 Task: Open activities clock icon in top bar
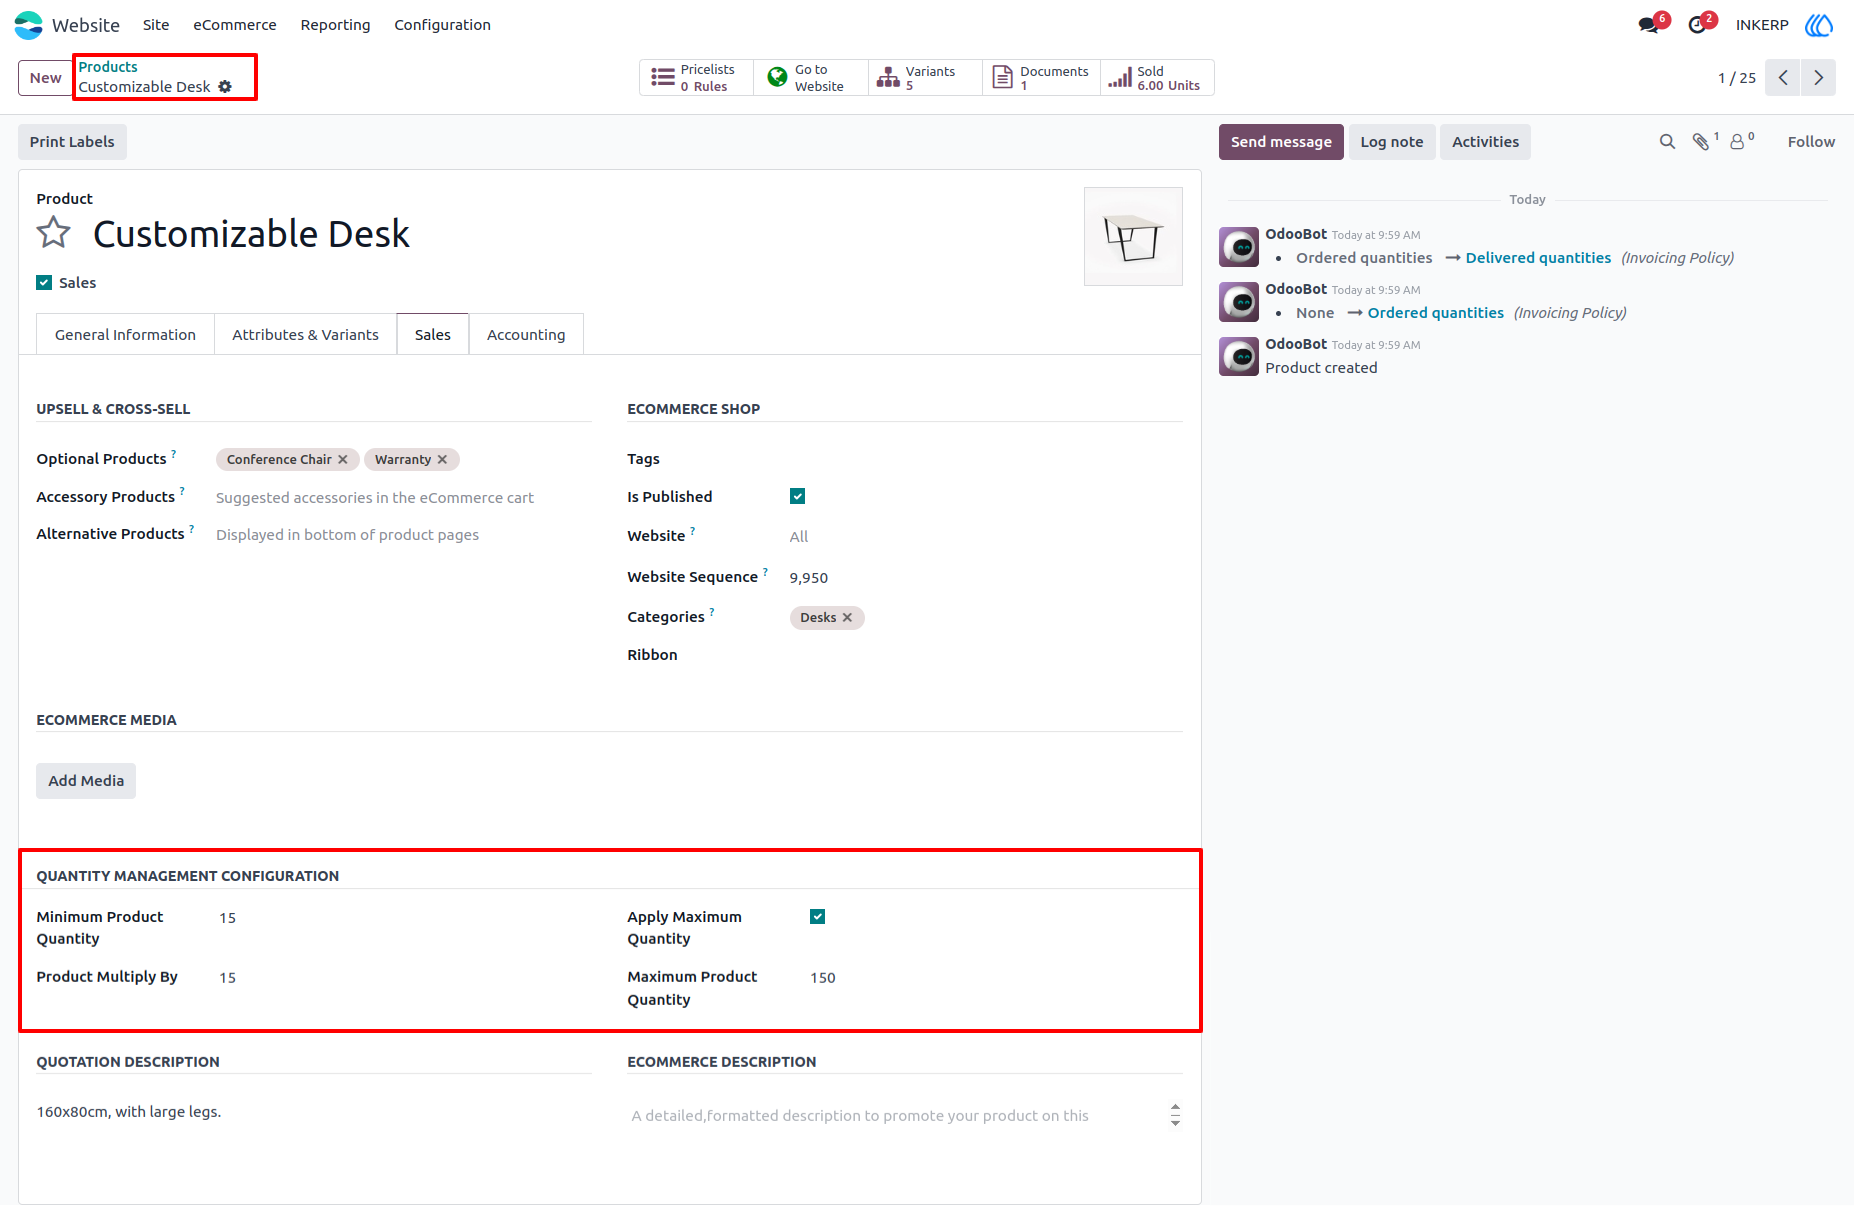tap(1697, 25)
